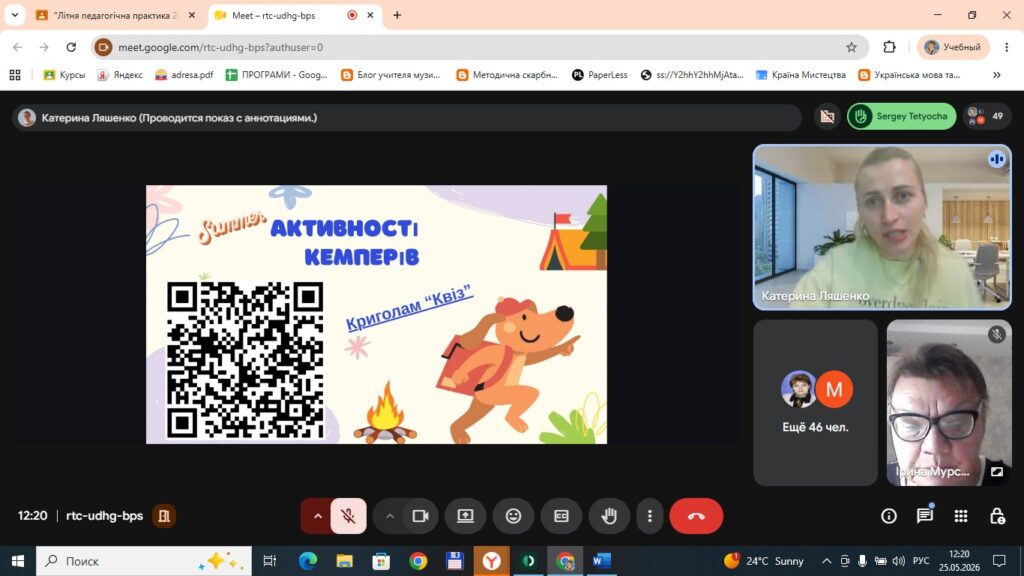Reload the Meet page
1024x576 pixels.
click(71, 47)
